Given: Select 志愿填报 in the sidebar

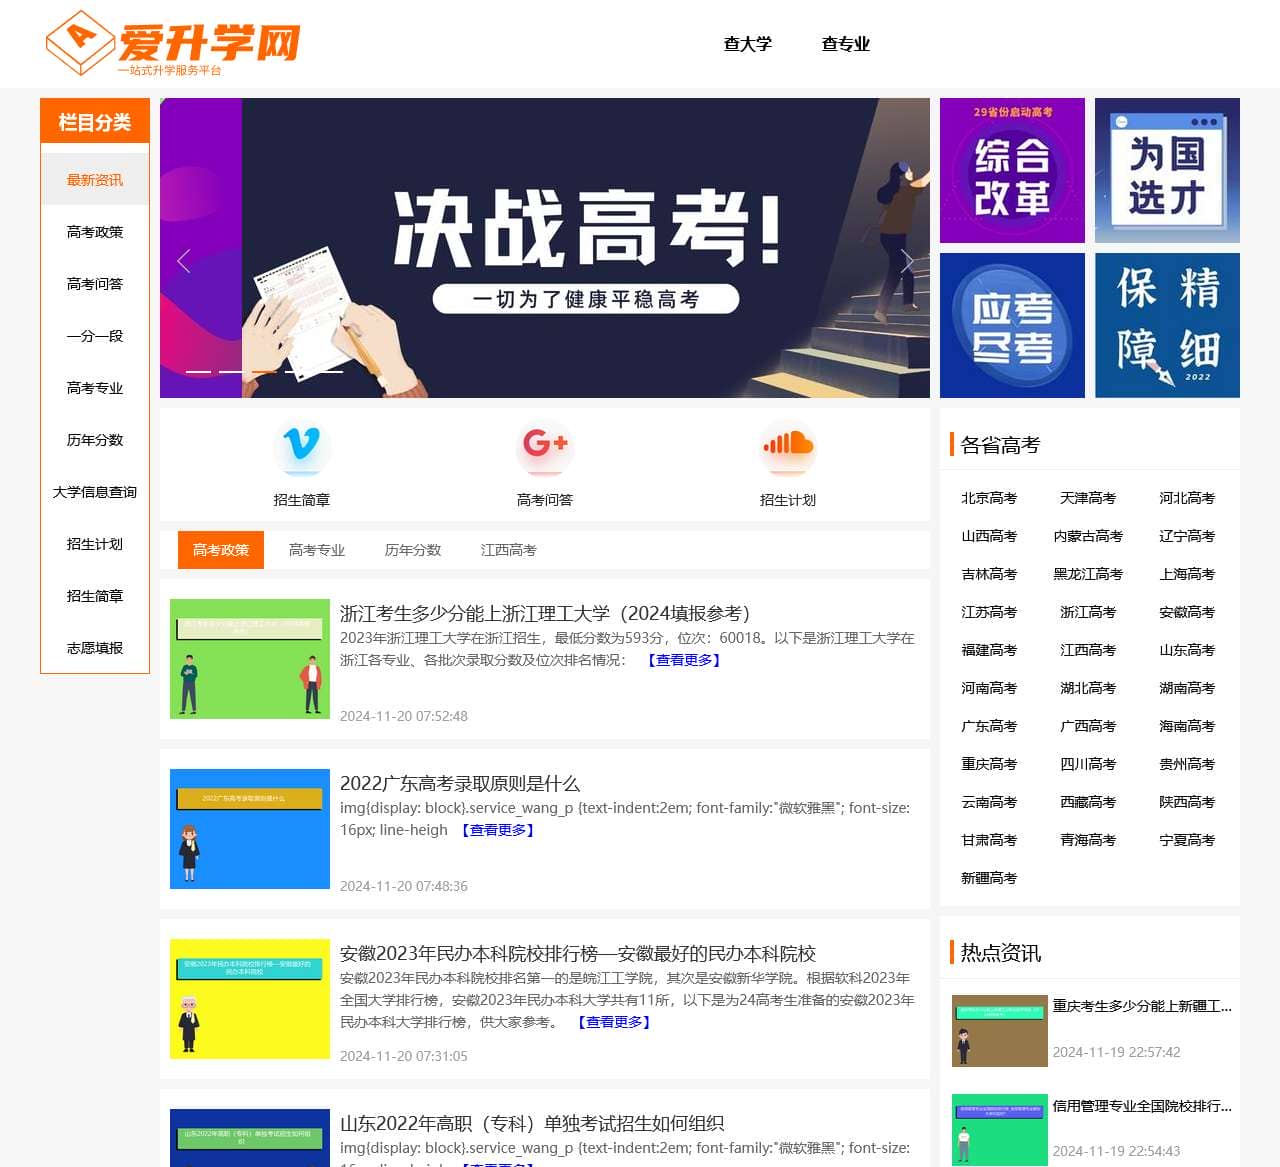Looking at the screenshot, I should click(x=95, y=648).
